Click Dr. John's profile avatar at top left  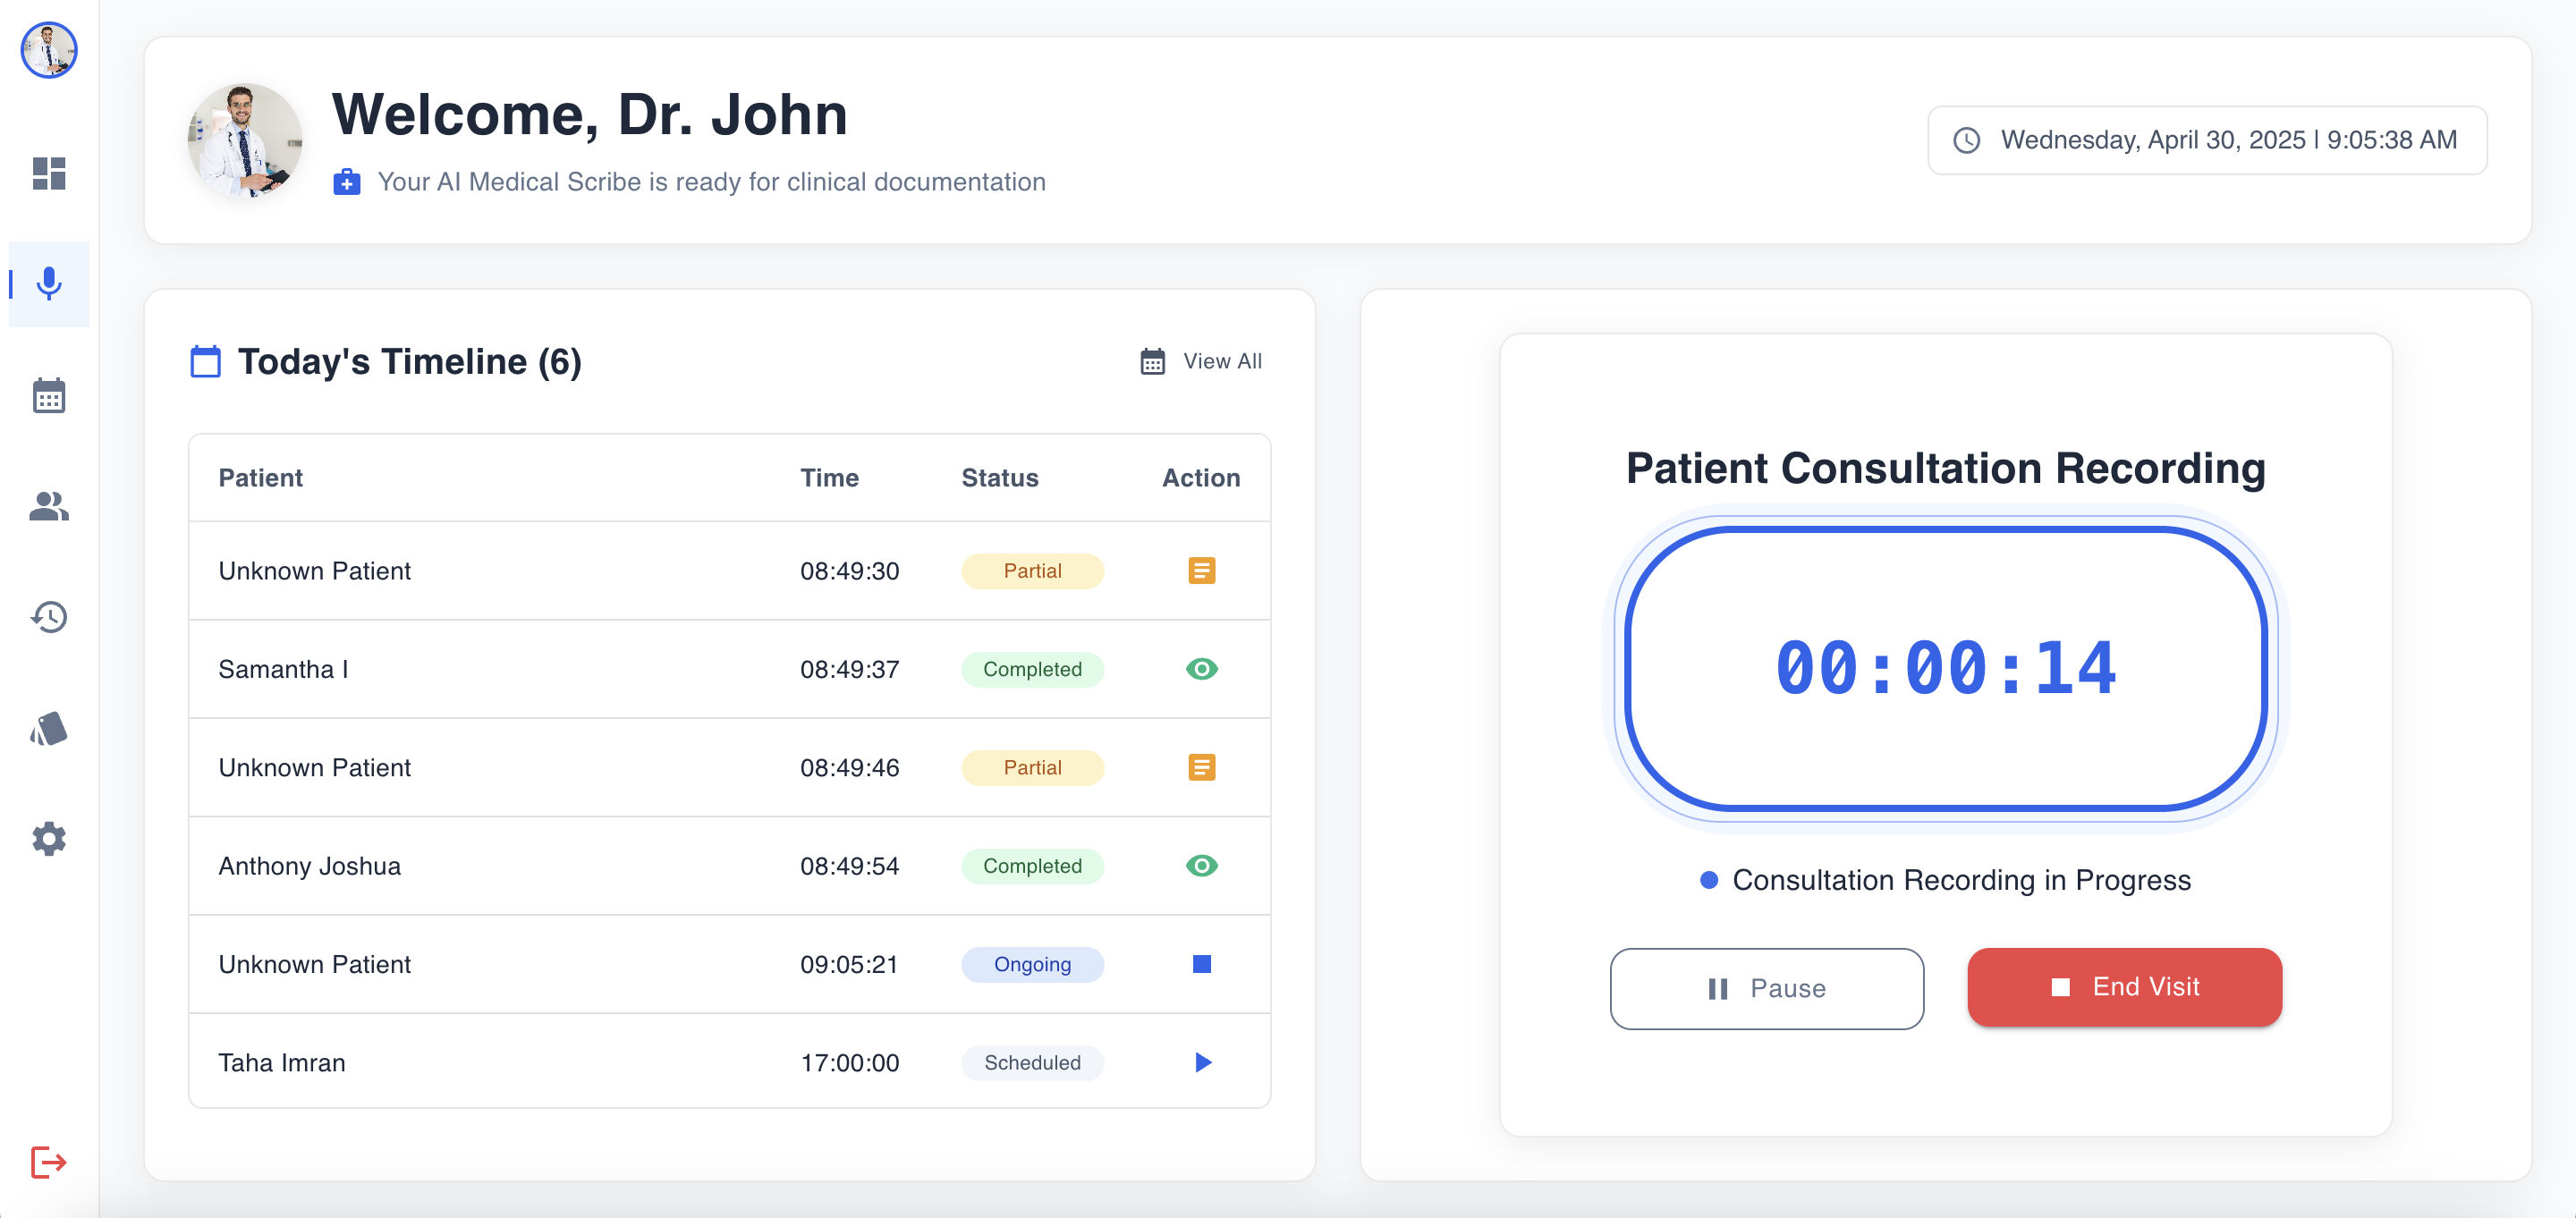click(49, 50)
